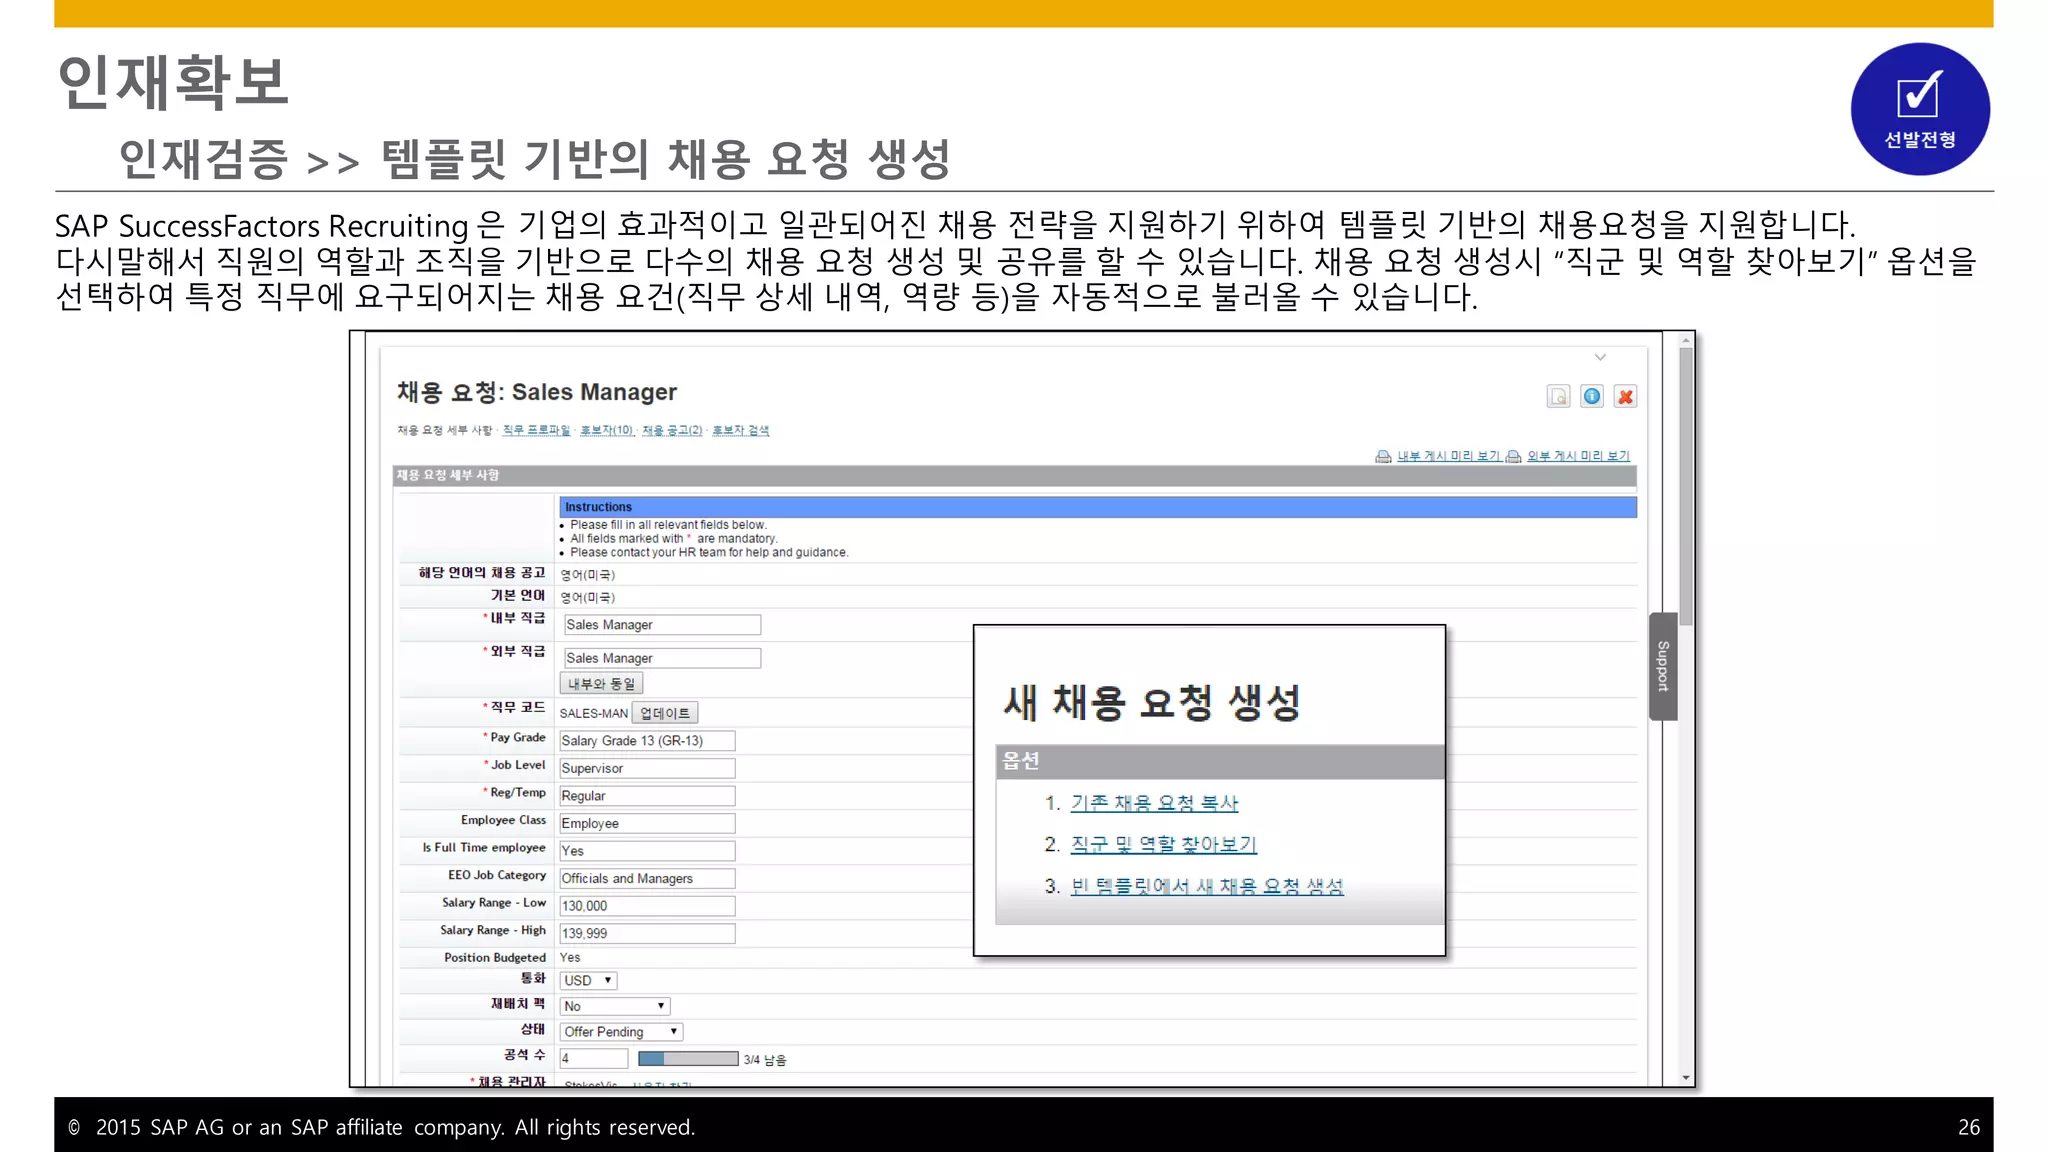Screen dimensions: 2048x1152
Task: Click the Job Level Supervisor field
Action: click(x=647, y=768)
